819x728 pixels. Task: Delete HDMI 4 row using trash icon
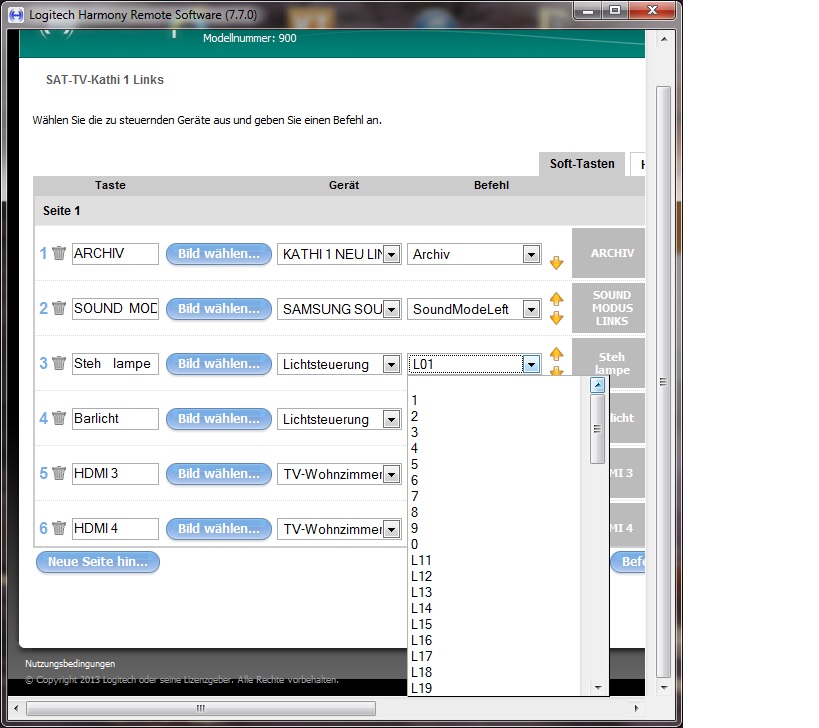click(59, 529)
